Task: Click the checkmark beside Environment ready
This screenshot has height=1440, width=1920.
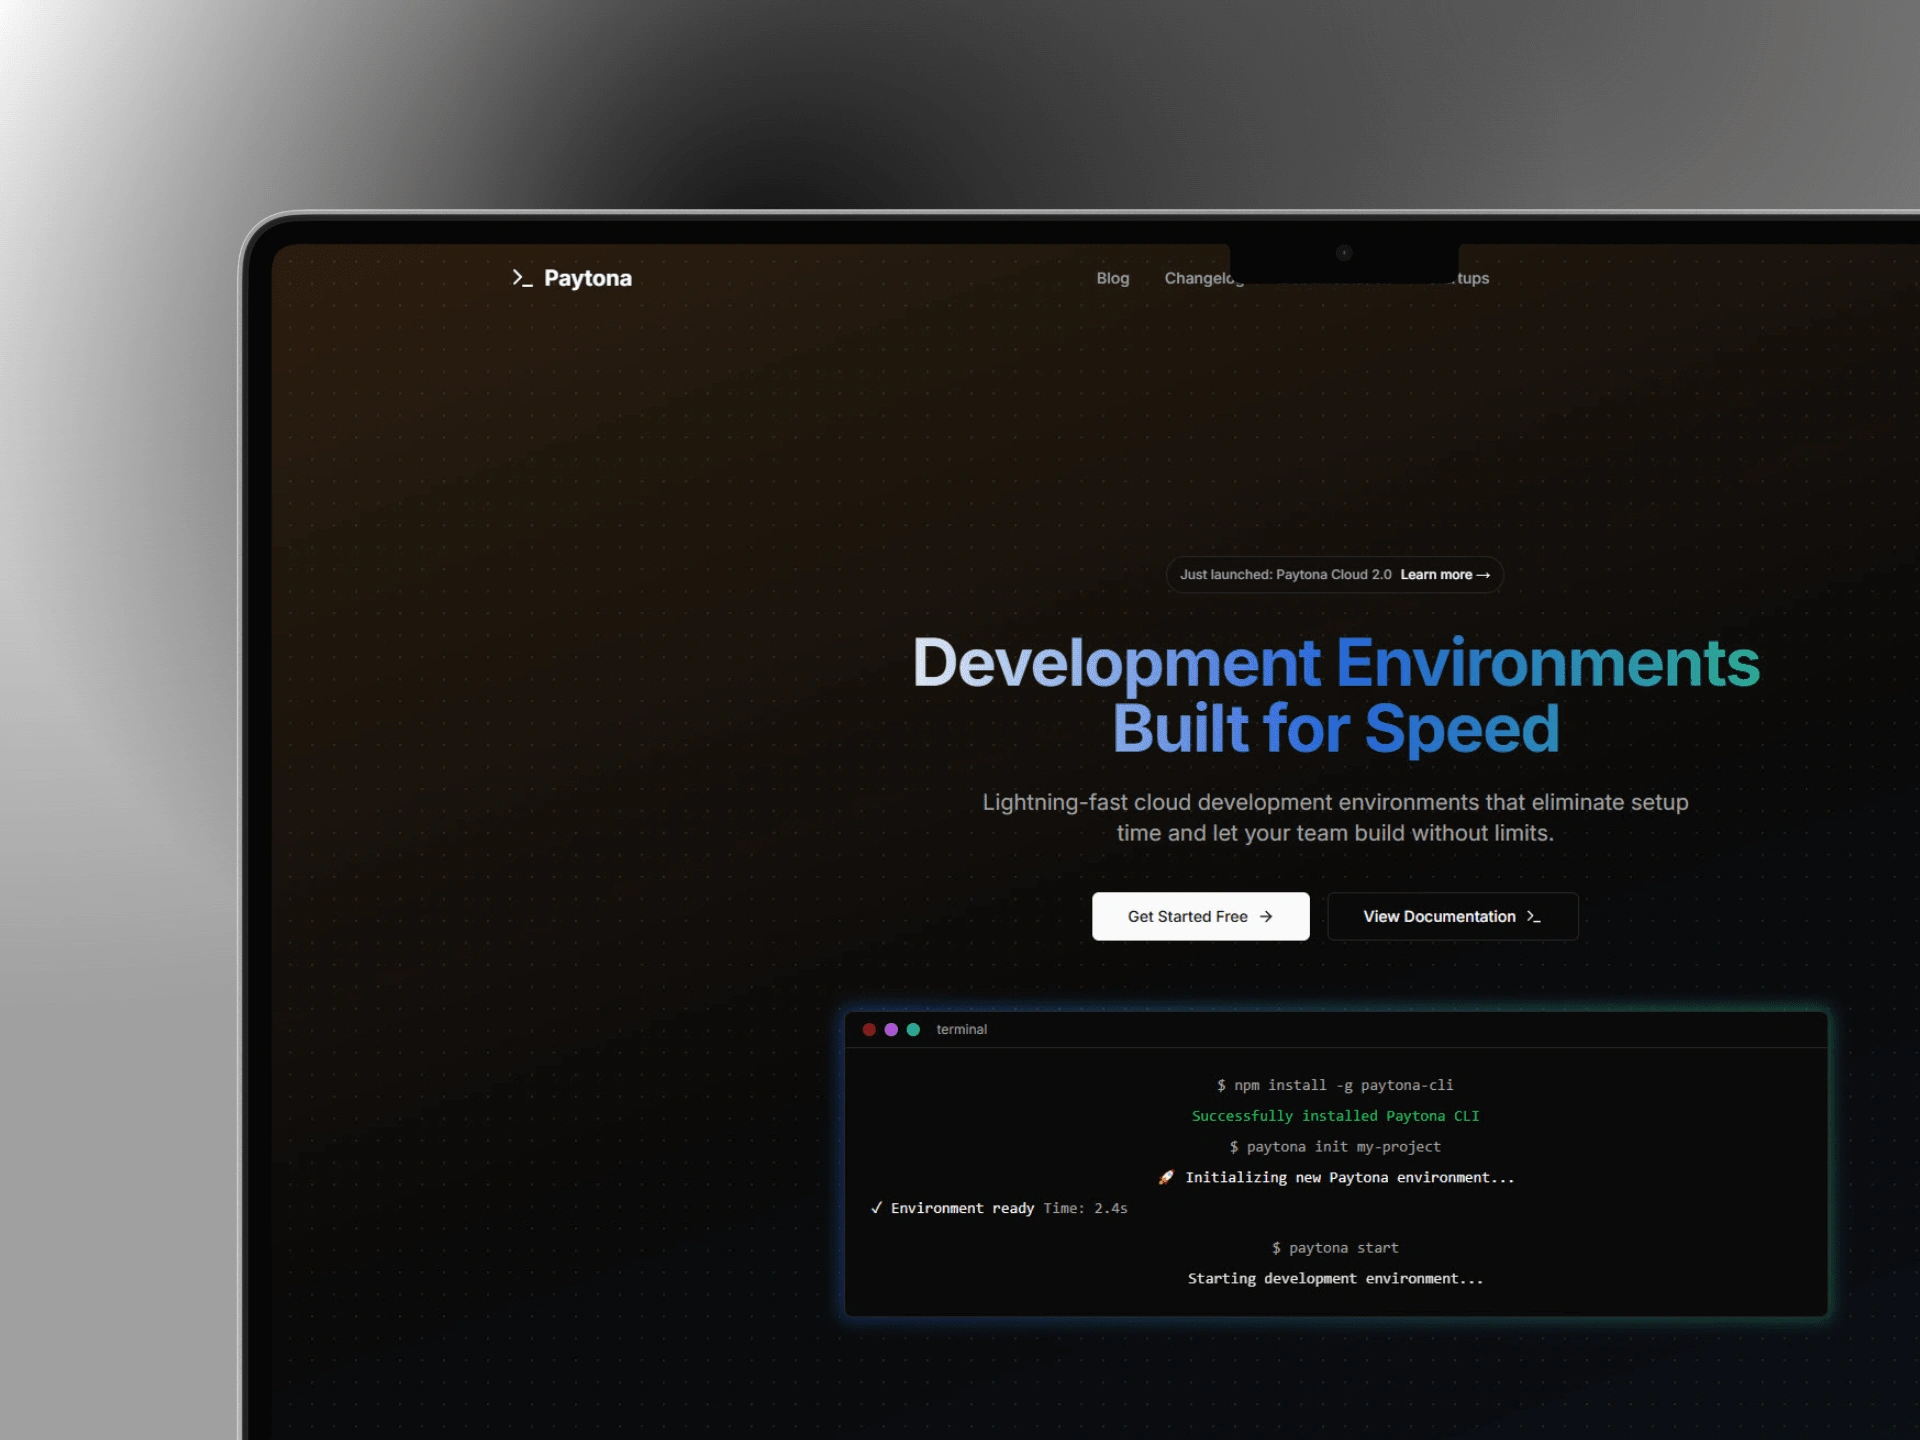Action: click(876, 1208)
